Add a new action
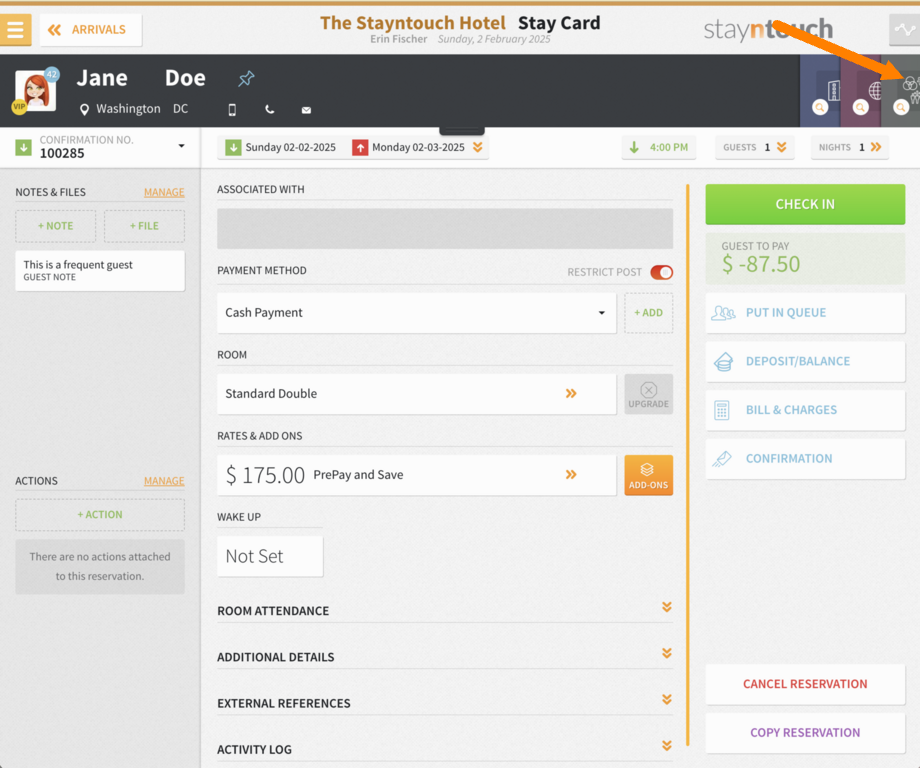 (x=100, y=515)
